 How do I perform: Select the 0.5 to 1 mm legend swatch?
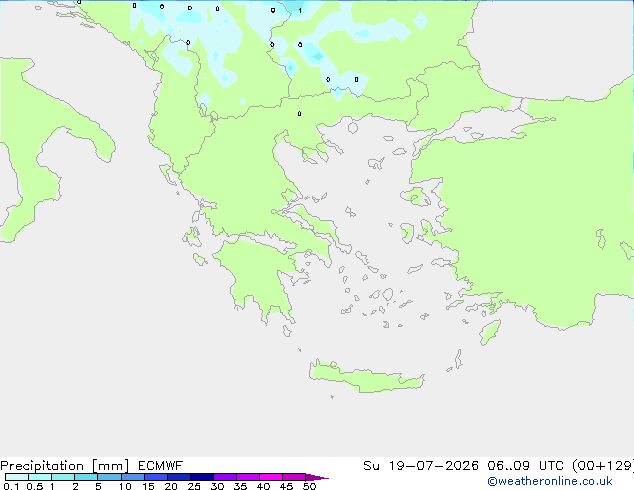[40, 477]
